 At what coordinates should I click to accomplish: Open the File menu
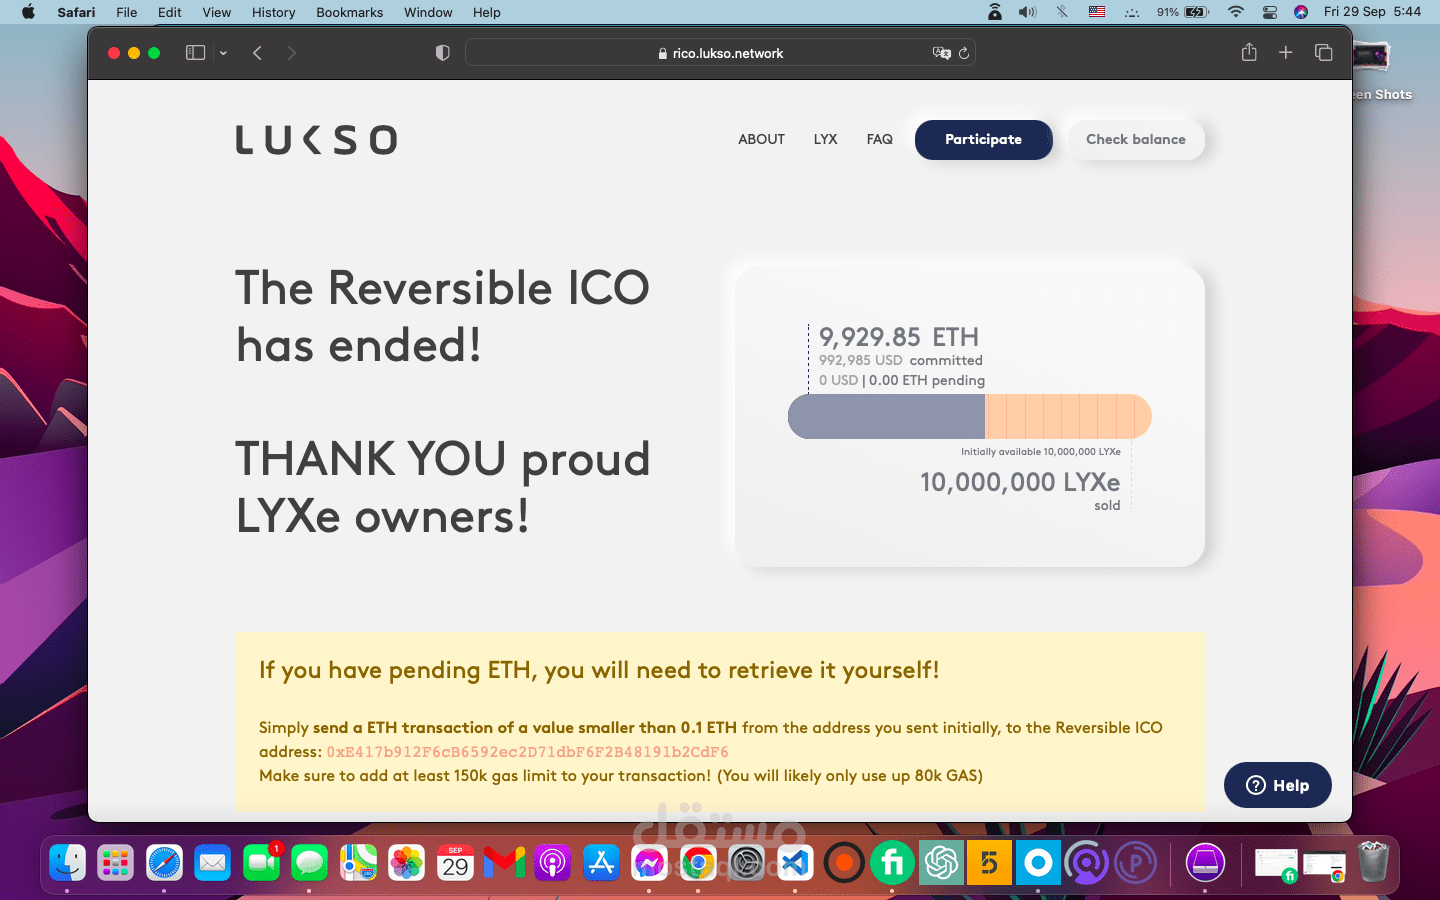point(126,12)
